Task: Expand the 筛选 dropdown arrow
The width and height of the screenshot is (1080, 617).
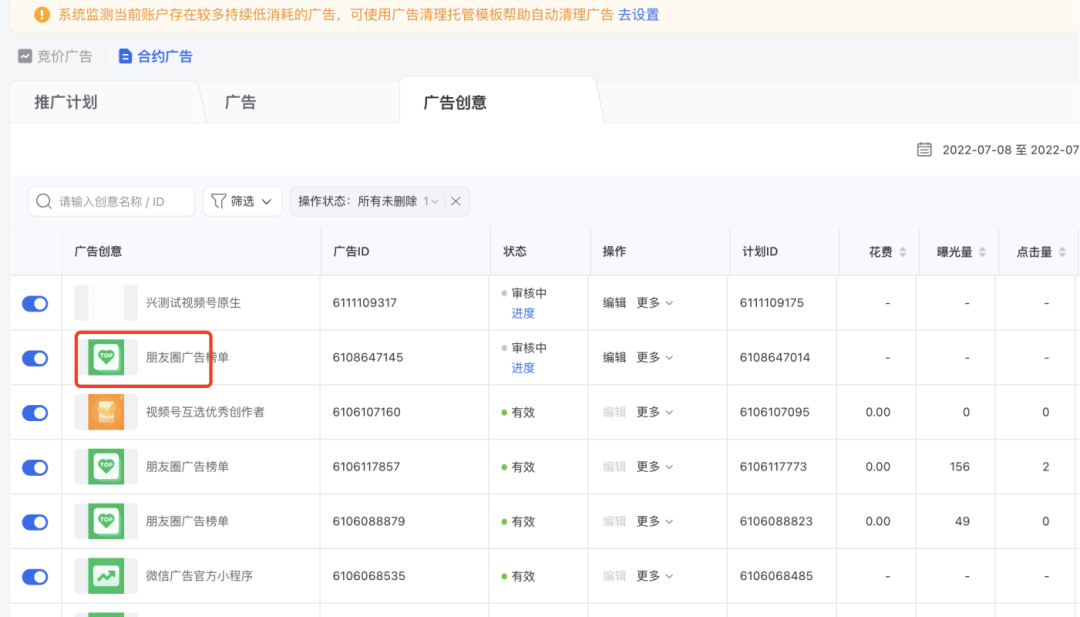Action: 268,201
